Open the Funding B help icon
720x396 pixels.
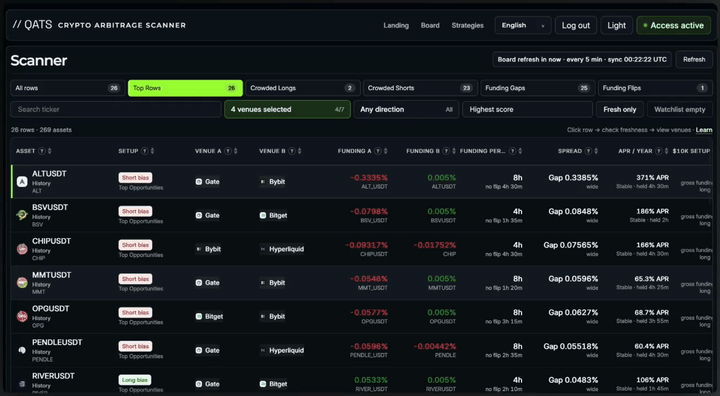446,151
